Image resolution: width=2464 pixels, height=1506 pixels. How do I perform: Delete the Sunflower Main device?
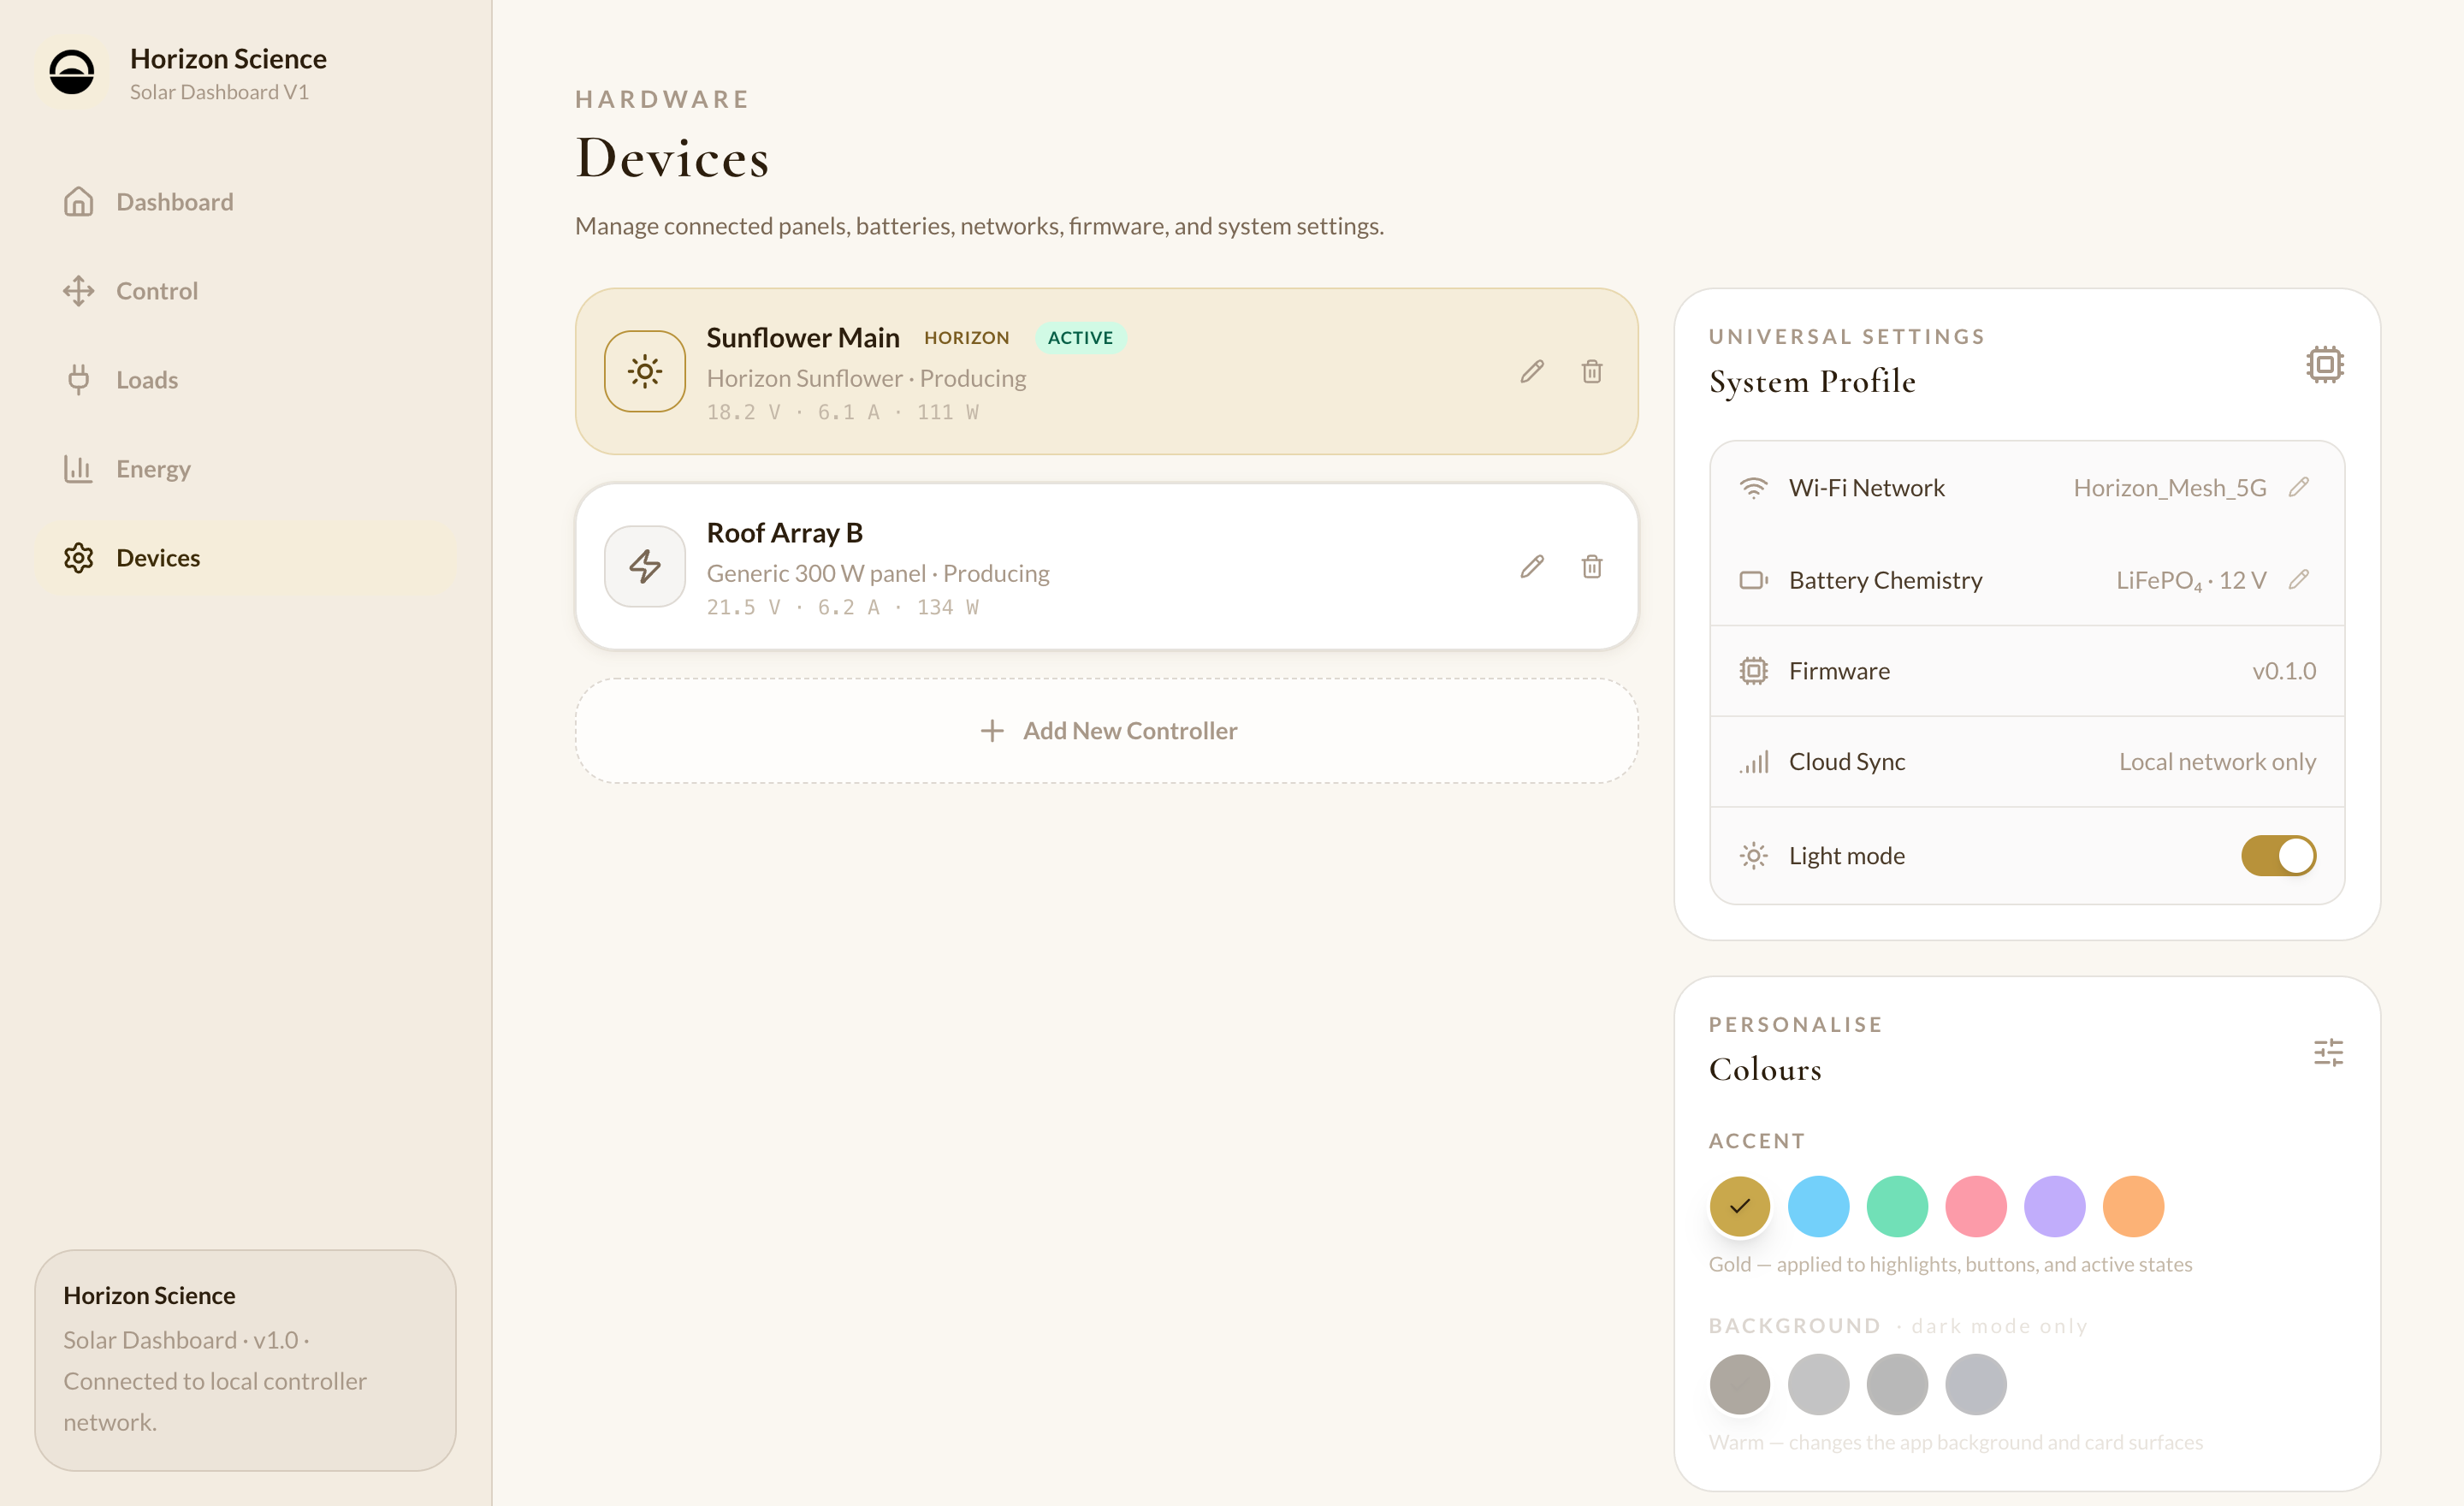(x=1592, y=372)
